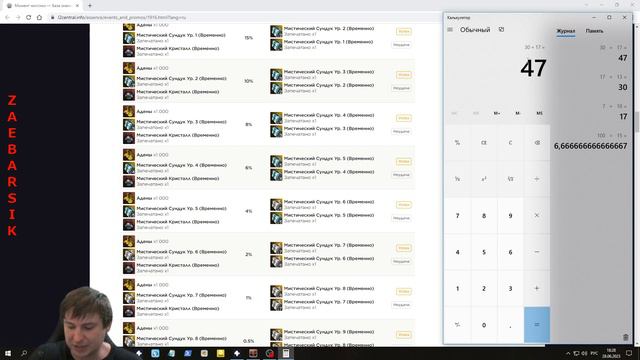640x360 pixels.
Task: Click the 1% chance value
Action: 249,298
